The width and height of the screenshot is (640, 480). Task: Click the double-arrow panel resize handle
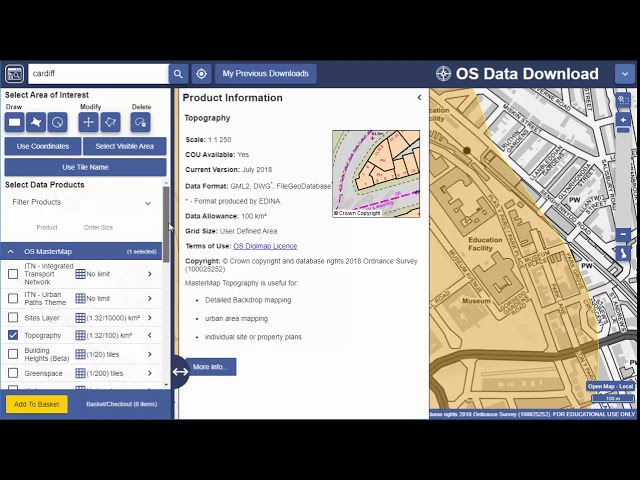coord(180,371)
